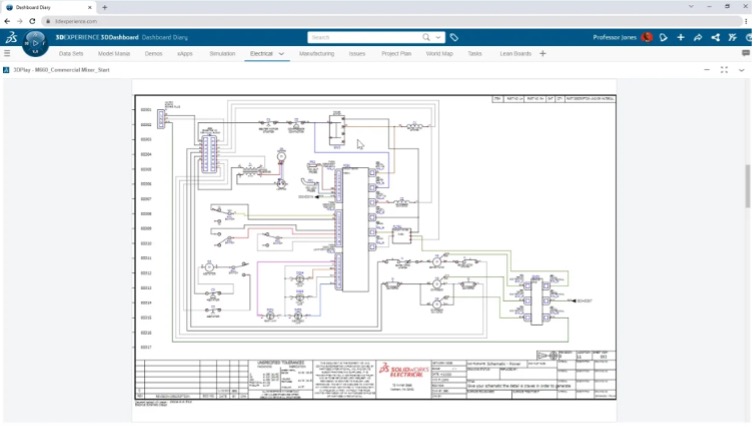Open the 3DEXPERIENCE compass
753x428 pixels.
35,43
